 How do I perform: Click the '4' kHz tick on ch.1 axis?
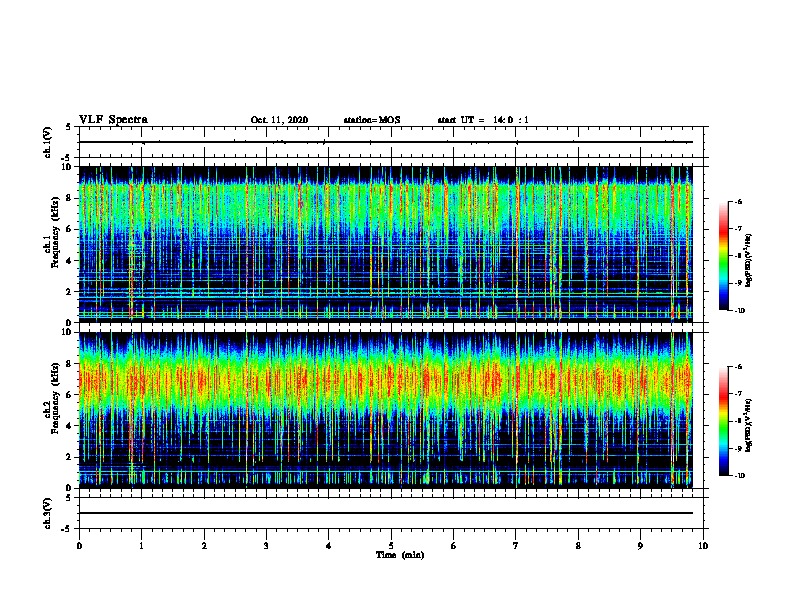pyautogui.click(x=70, y=261)
